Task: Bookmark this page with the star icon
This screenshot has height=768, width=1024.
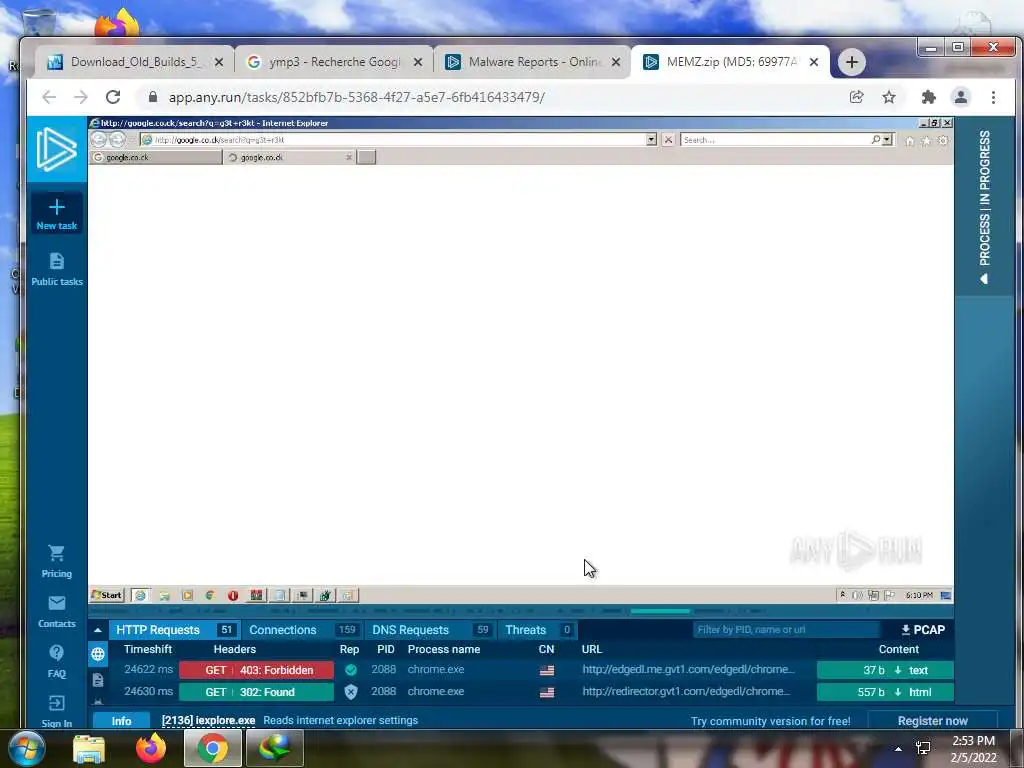Action: click(889, 97)
